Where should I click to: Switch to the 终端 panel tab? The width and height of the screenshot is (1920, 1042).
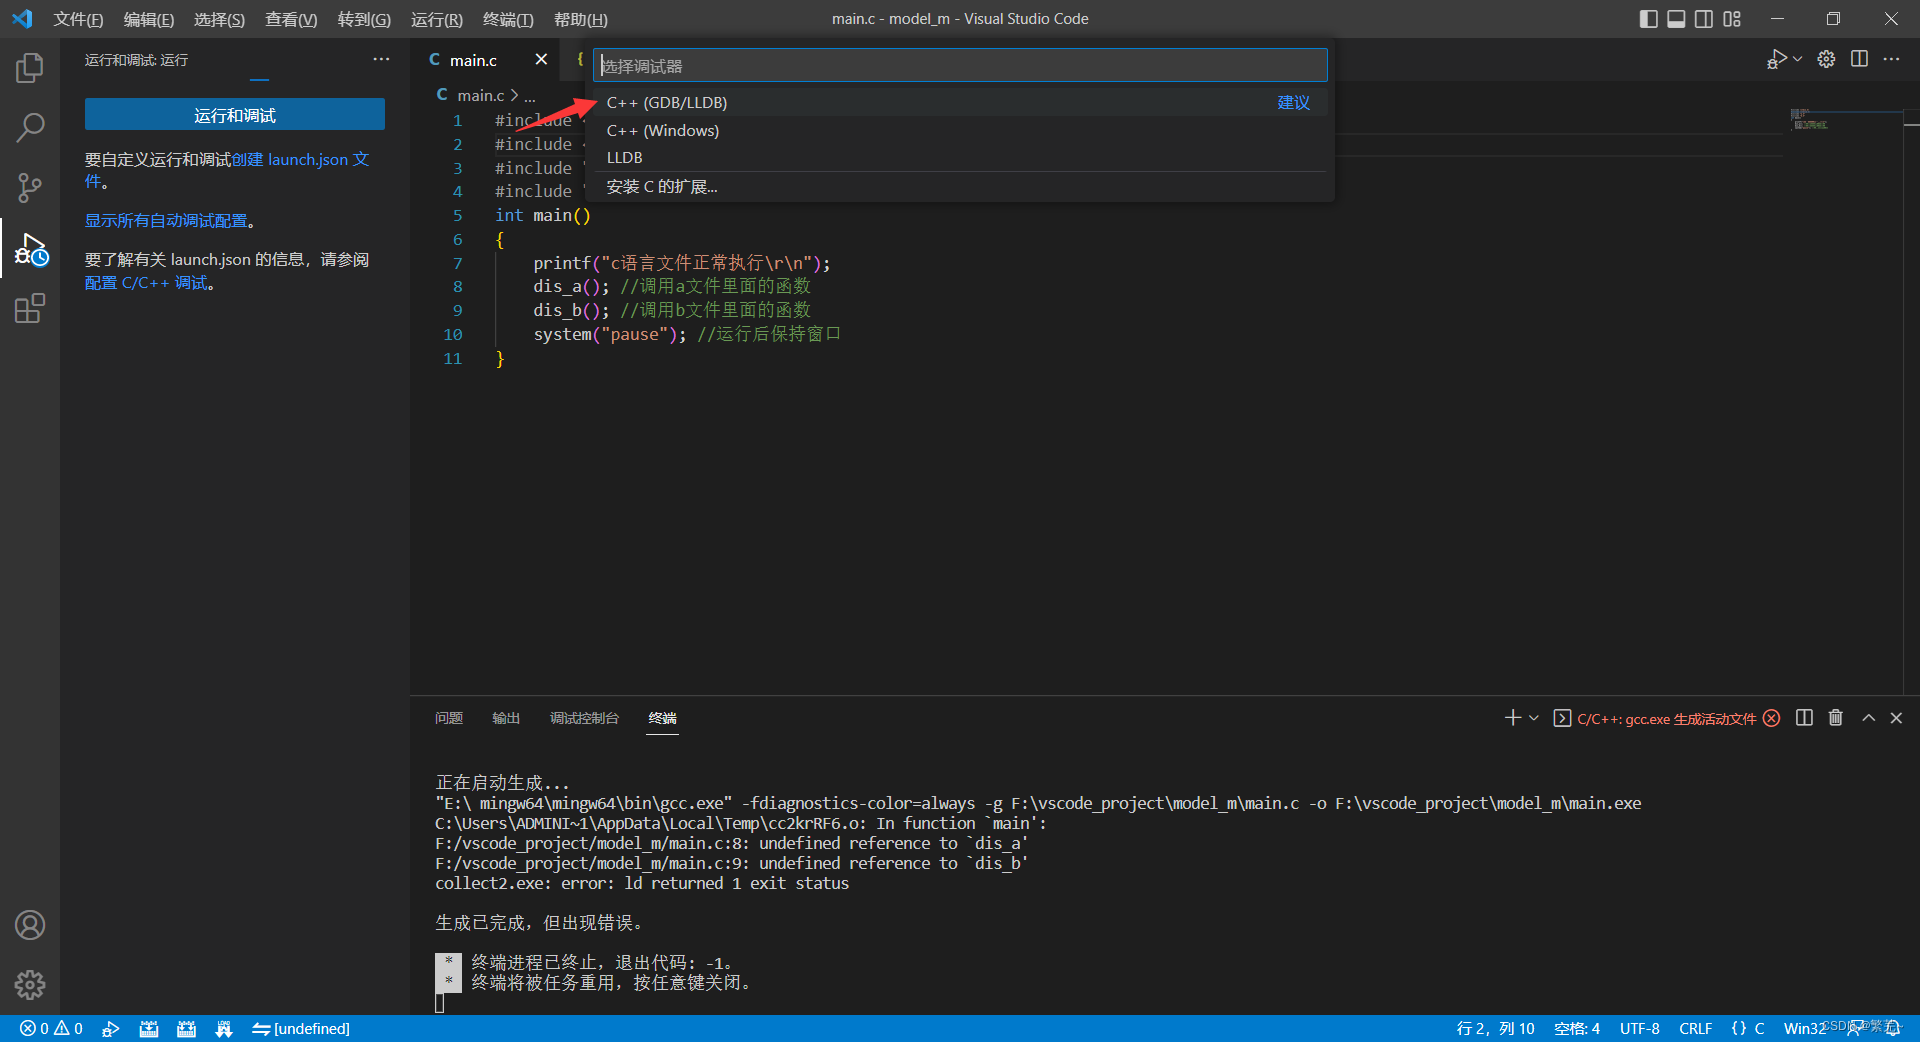click(662, 718)
